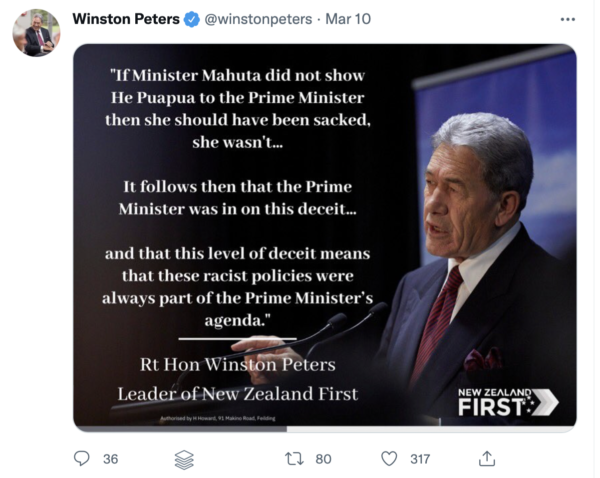Viewport: 600px width, 478px height.
Task: Retweet this post using the arrows icon
Action: pyautogui.click(x=294, y=459)
